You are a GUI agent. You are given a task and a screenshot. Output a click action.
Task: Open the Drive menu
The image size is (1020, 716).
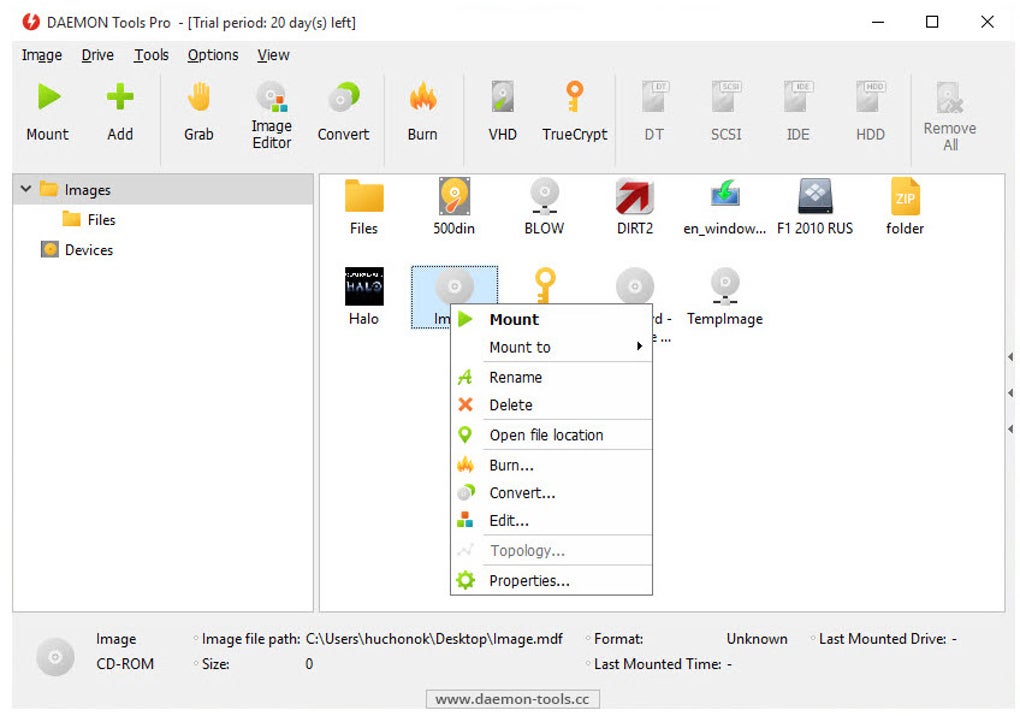point(98,55)
